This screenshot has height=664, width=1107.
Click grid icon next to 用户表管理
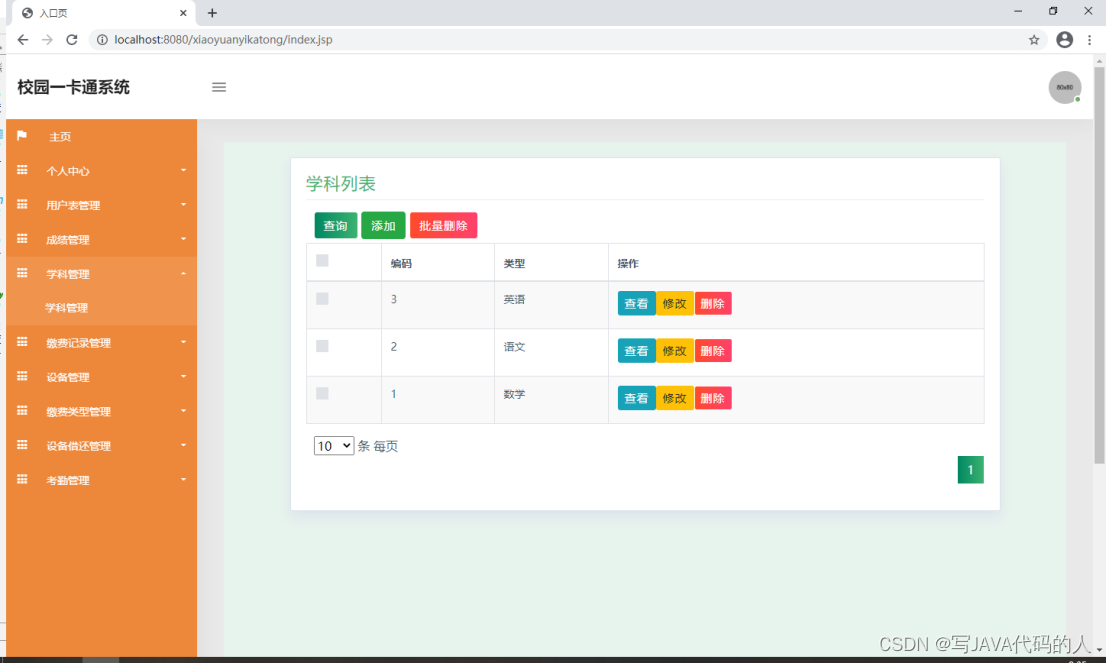[22, 204]
